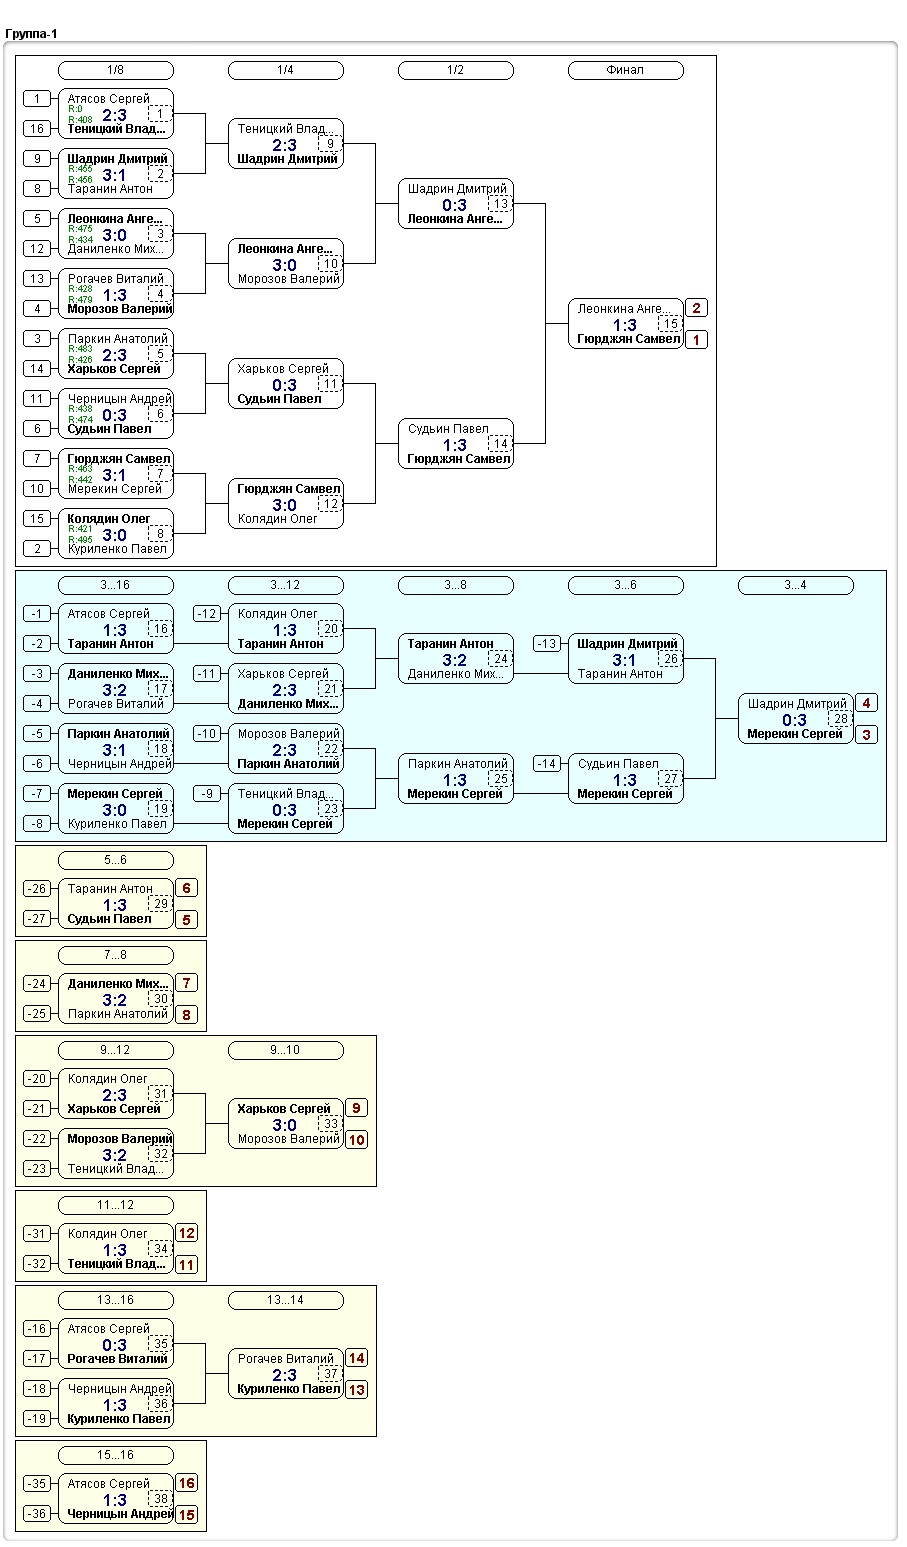Click 2nd place badge beside Леонкина in final
The width and height of the screenshot is (907, 1547).
pos(696,309)
